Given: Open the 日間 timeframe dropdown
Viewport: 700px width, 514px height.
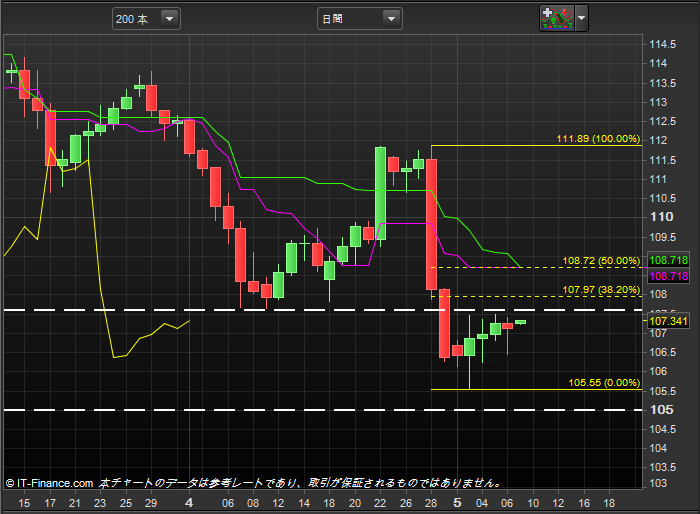Looking at the screenshot, I should [359, 19].
